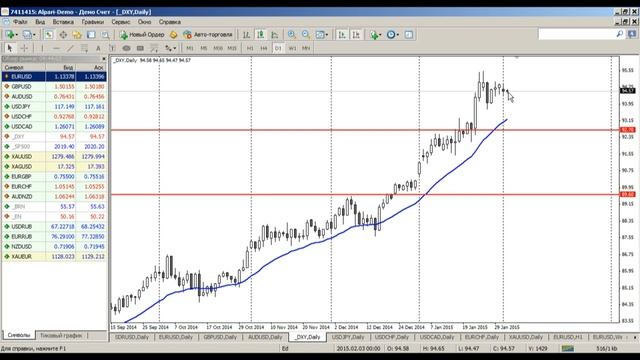Switch timeframe to H1
The height and width of the screenshot is (360, 640).
250,48
